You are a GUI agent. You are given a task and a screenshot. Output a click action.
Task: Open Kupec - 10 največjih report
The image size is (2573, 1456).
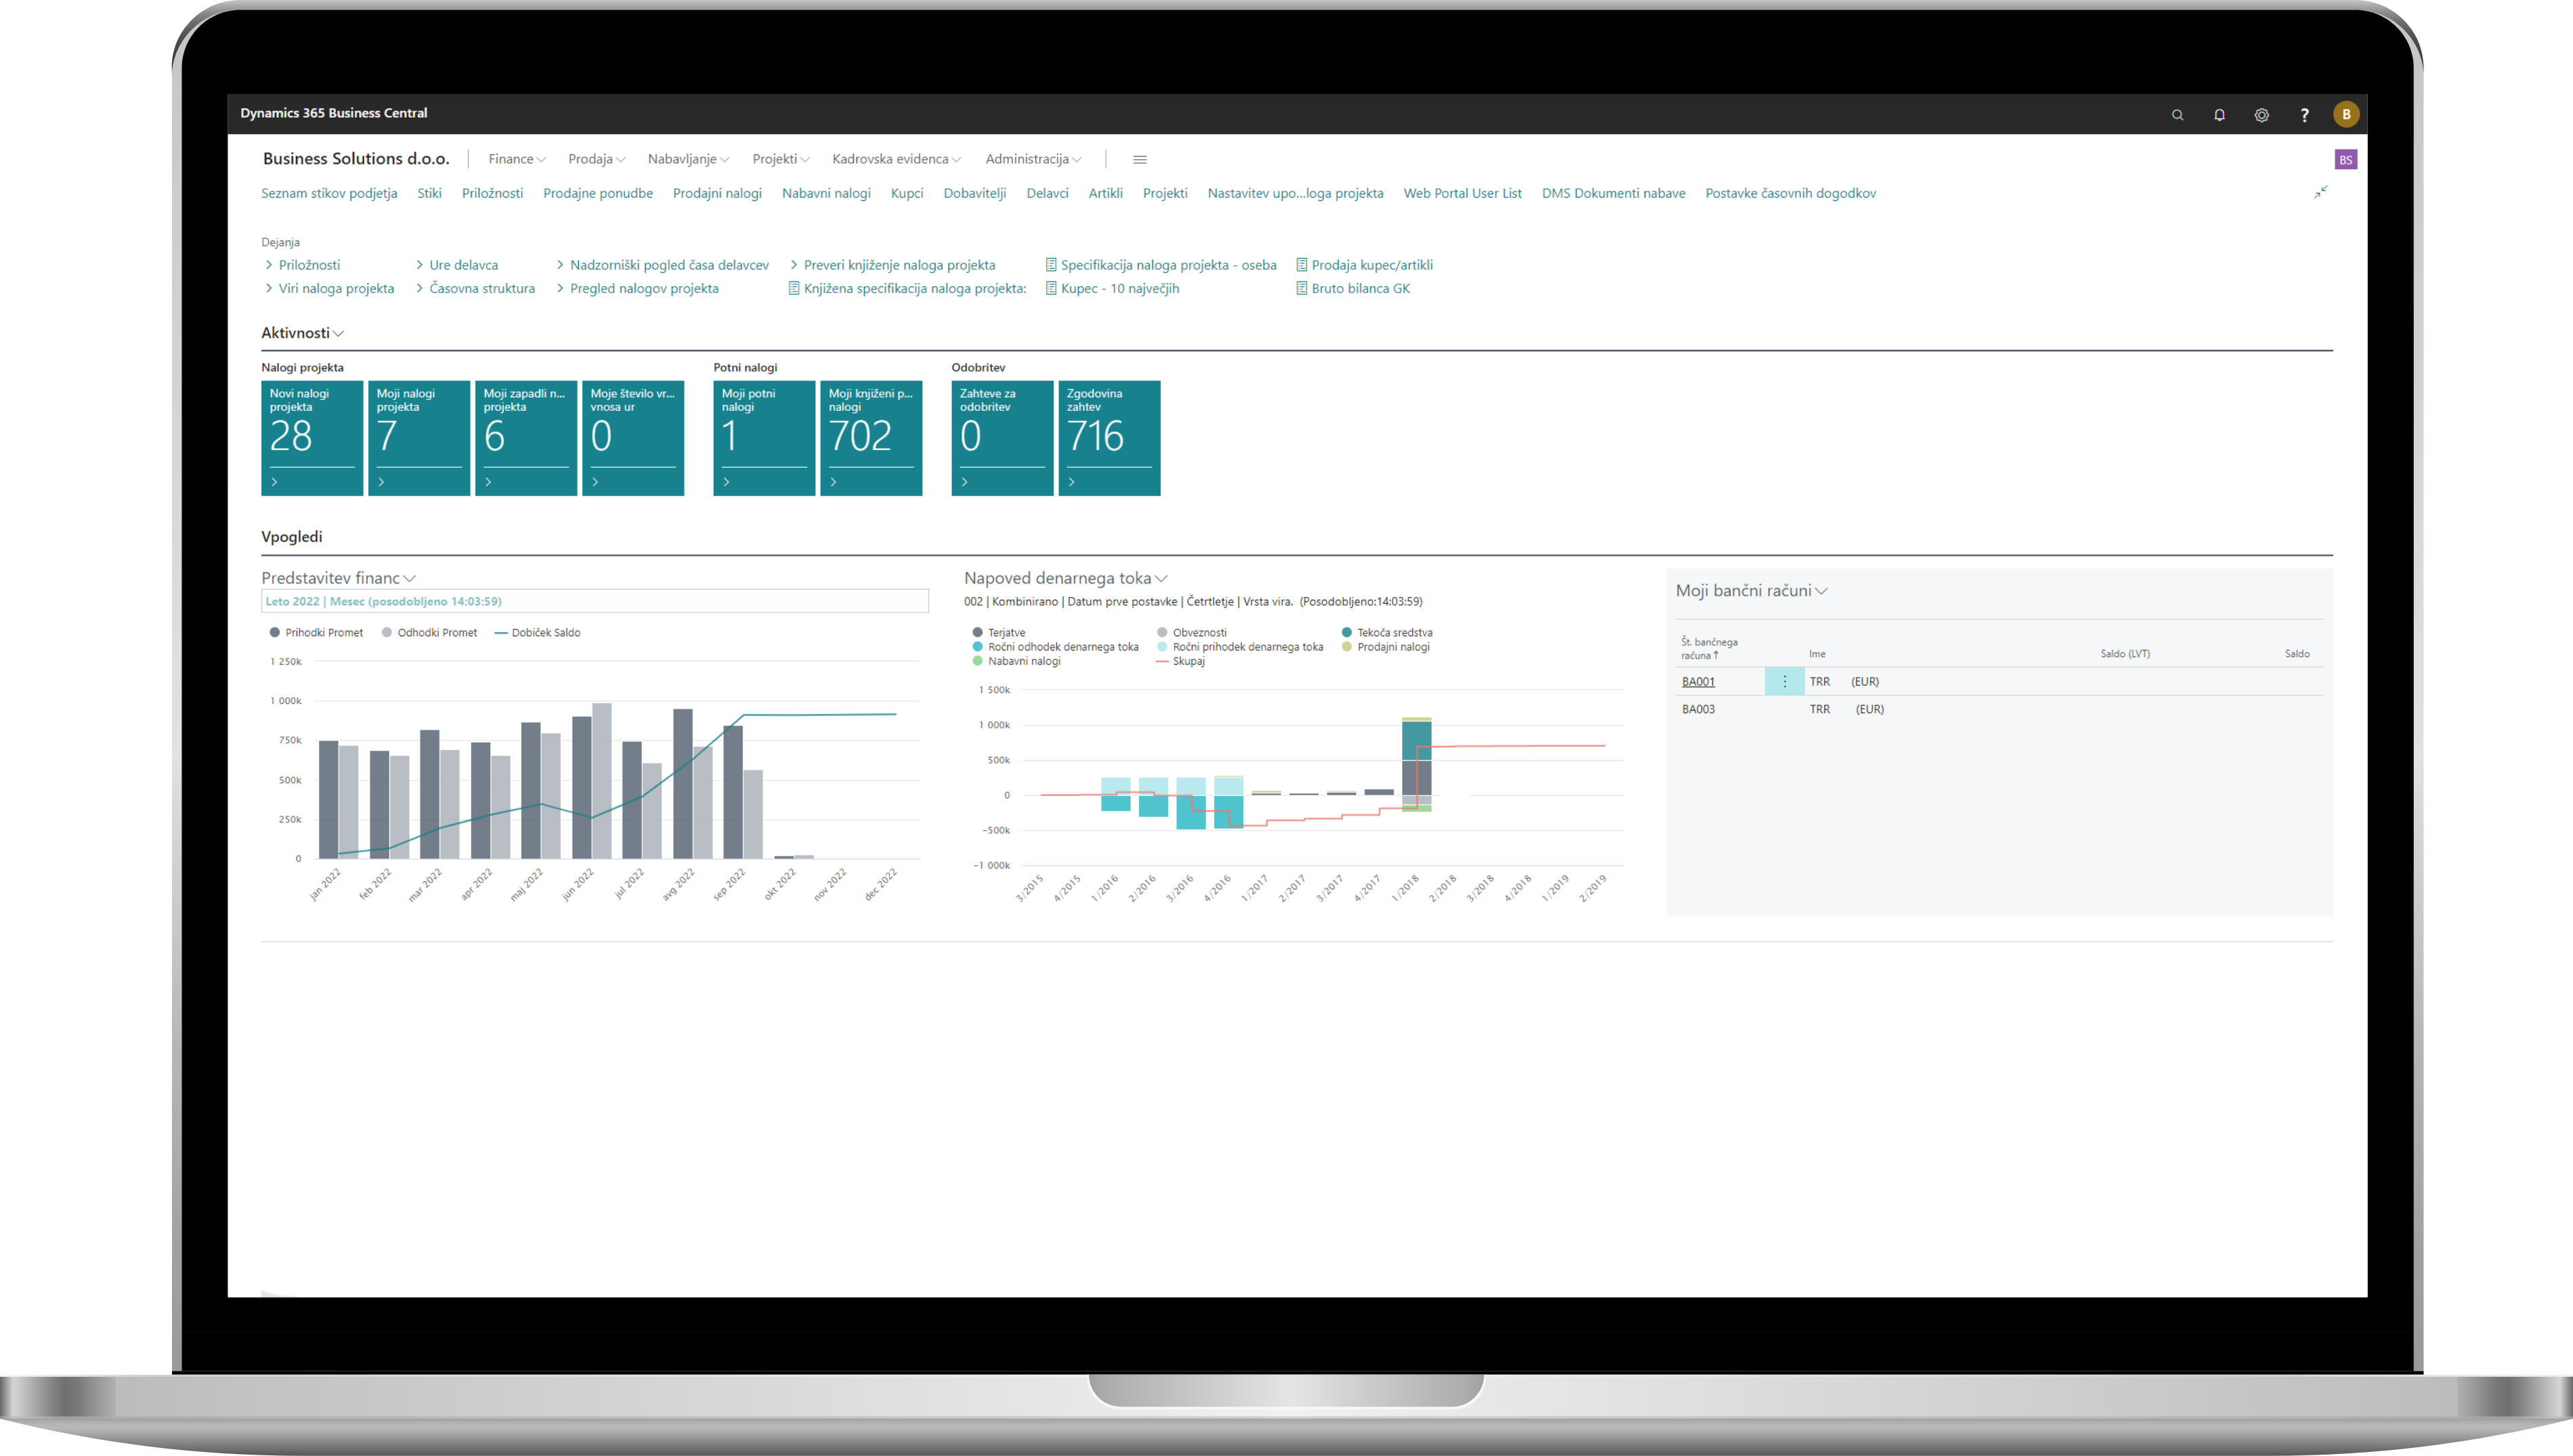[x=1112, y=288]
